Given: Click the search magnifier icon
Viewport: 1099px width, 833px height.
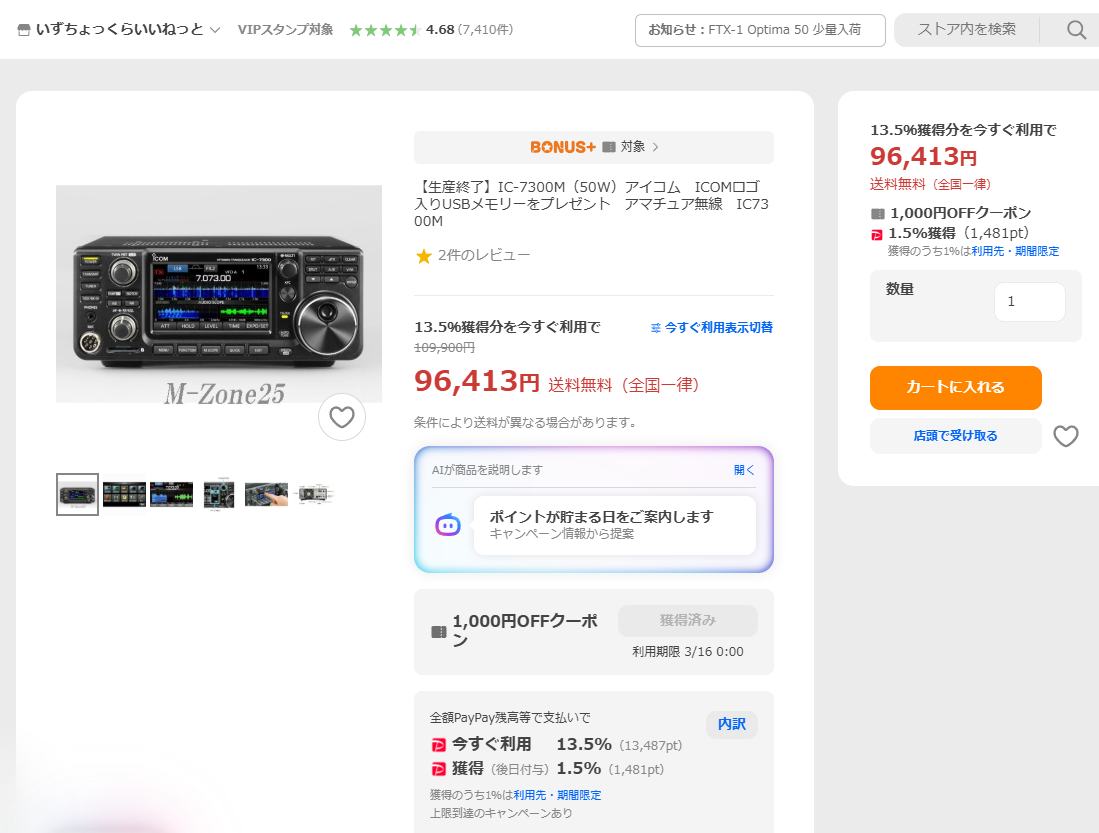Looking at the screenshot, I should click(x=1076, y=30).
